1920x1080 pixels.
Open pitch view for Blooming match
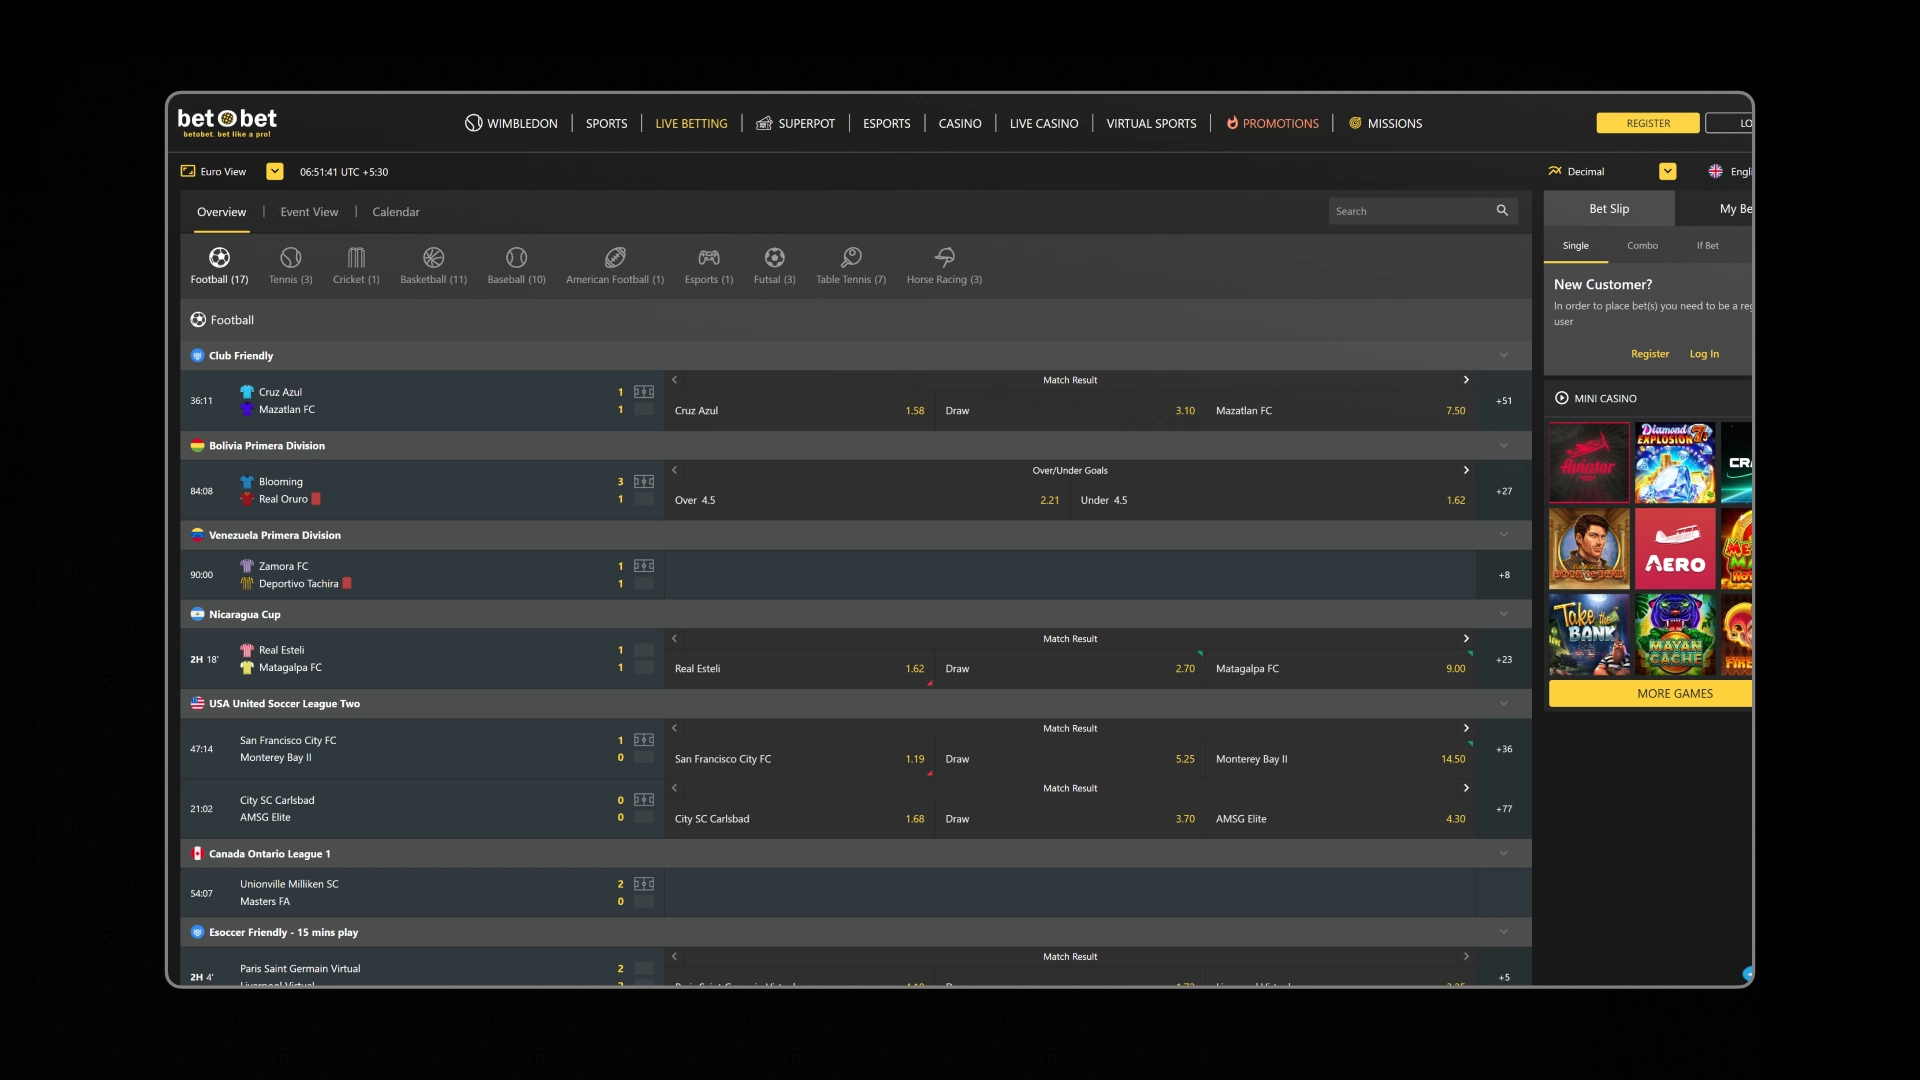point(644,482)
